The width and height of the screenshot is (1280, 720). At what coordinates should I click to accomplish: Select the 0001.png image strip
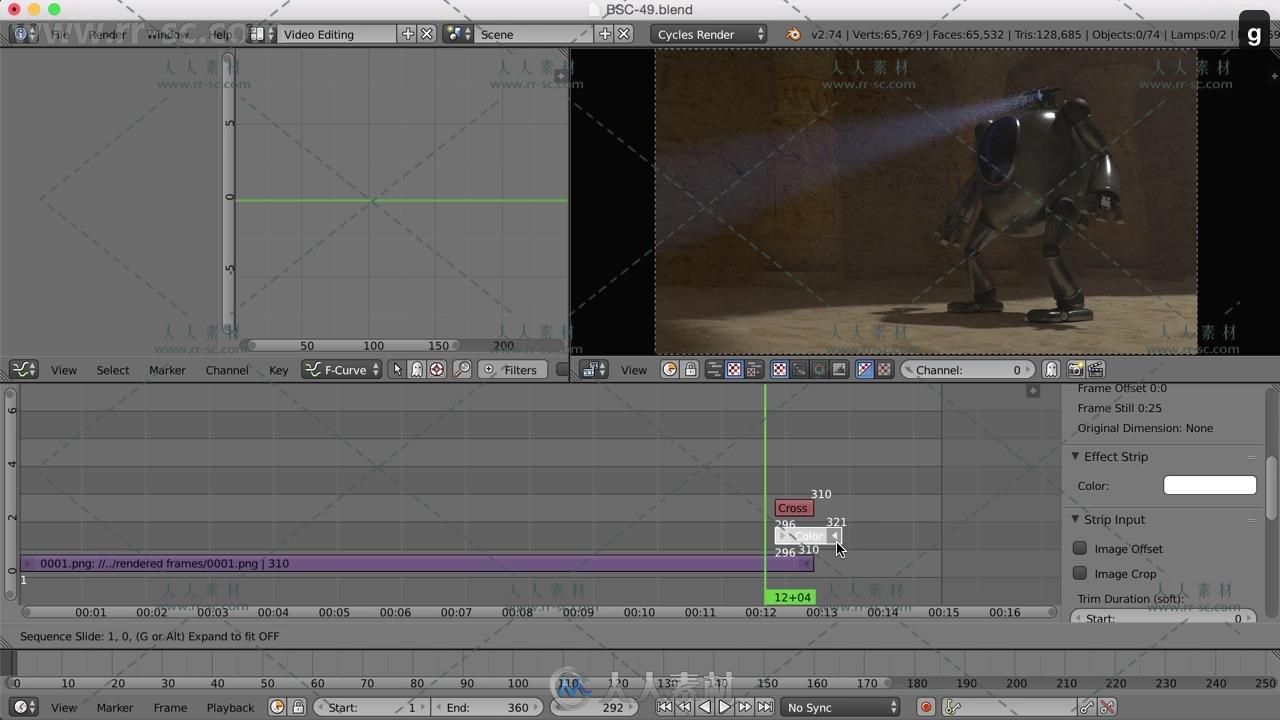pyautogui.click(x=417, y=563)
